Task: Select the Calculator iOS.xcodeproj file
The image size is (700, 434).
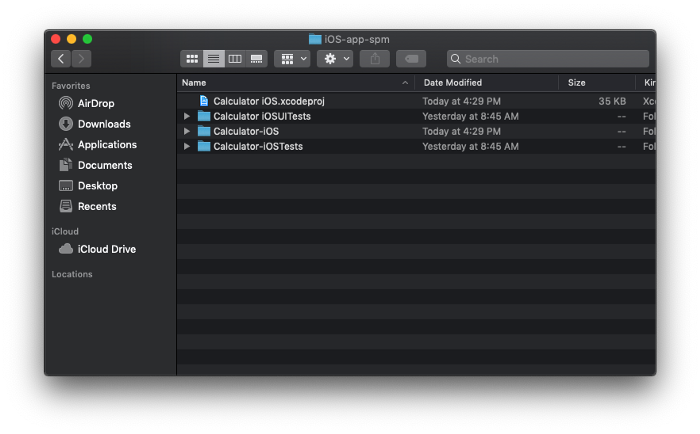Action: pos(416,101)
